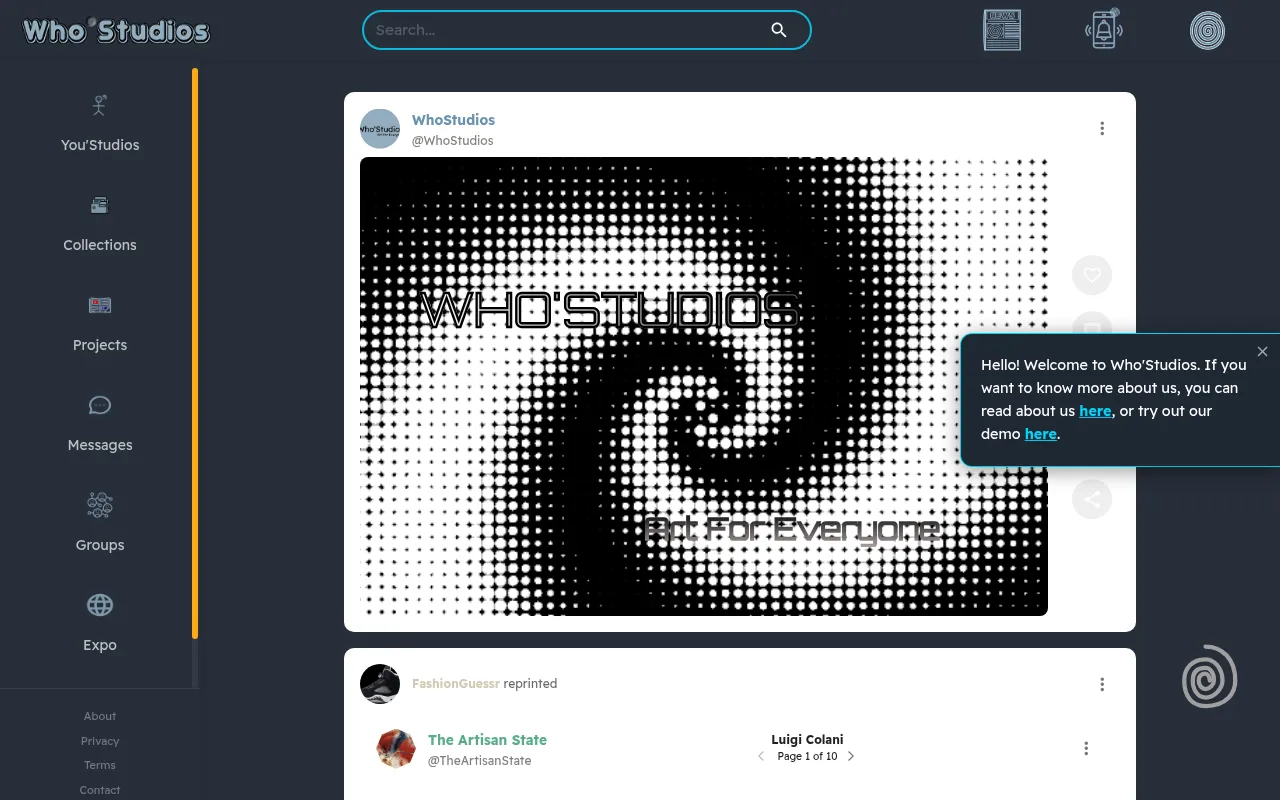Open FashionGuessr's profile link

tap(456, 684)
